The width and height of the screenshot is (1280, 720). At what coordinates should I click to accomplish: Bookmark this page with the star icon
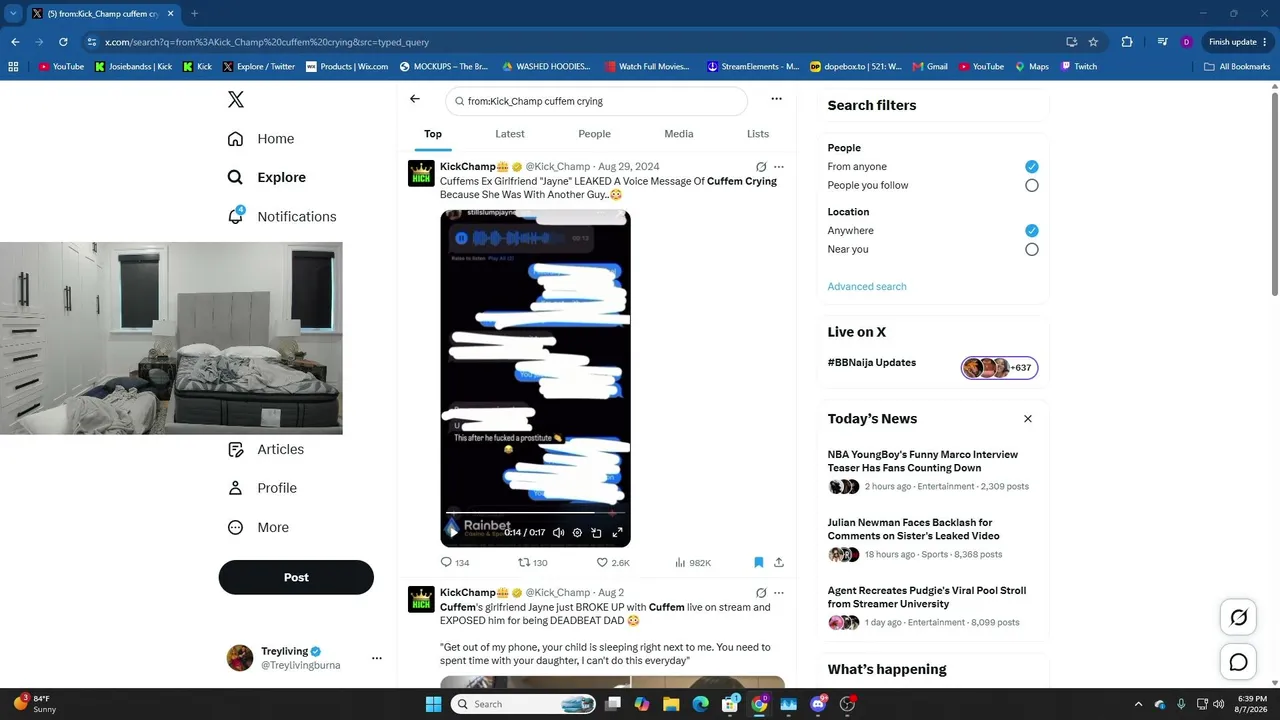pos(1093,42)
